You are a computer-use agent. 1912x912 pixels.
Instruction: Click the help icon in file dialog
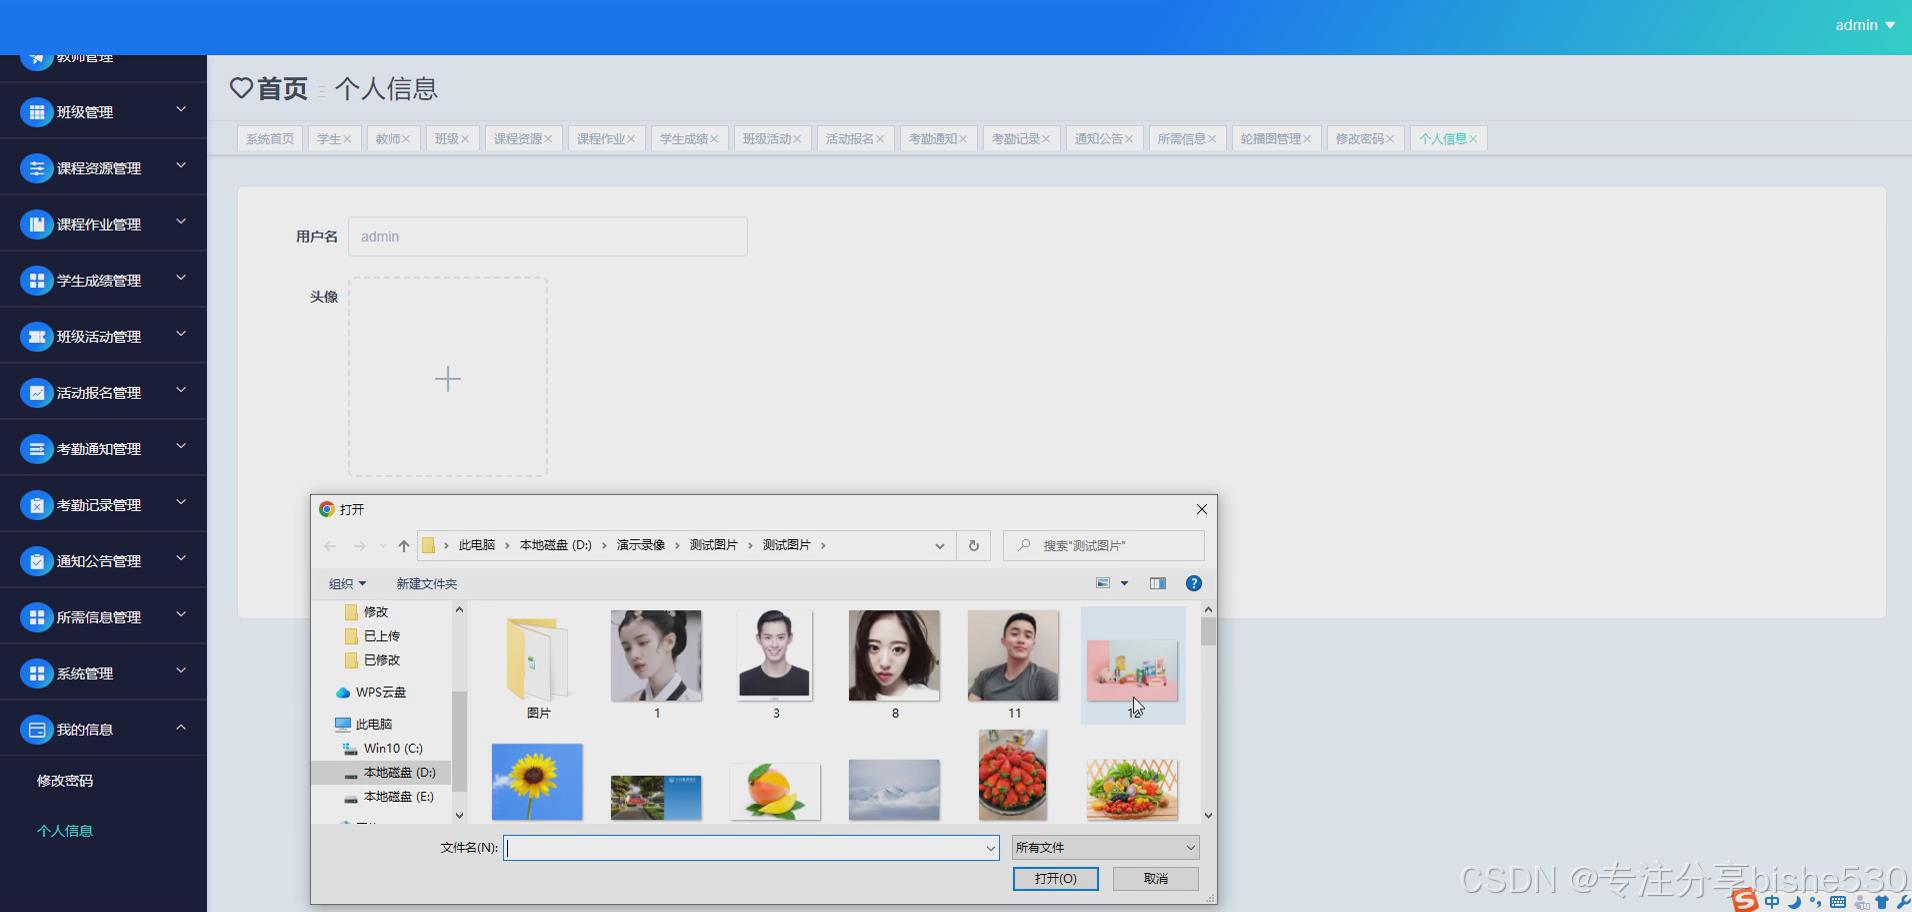click(x=1193, y=583)
